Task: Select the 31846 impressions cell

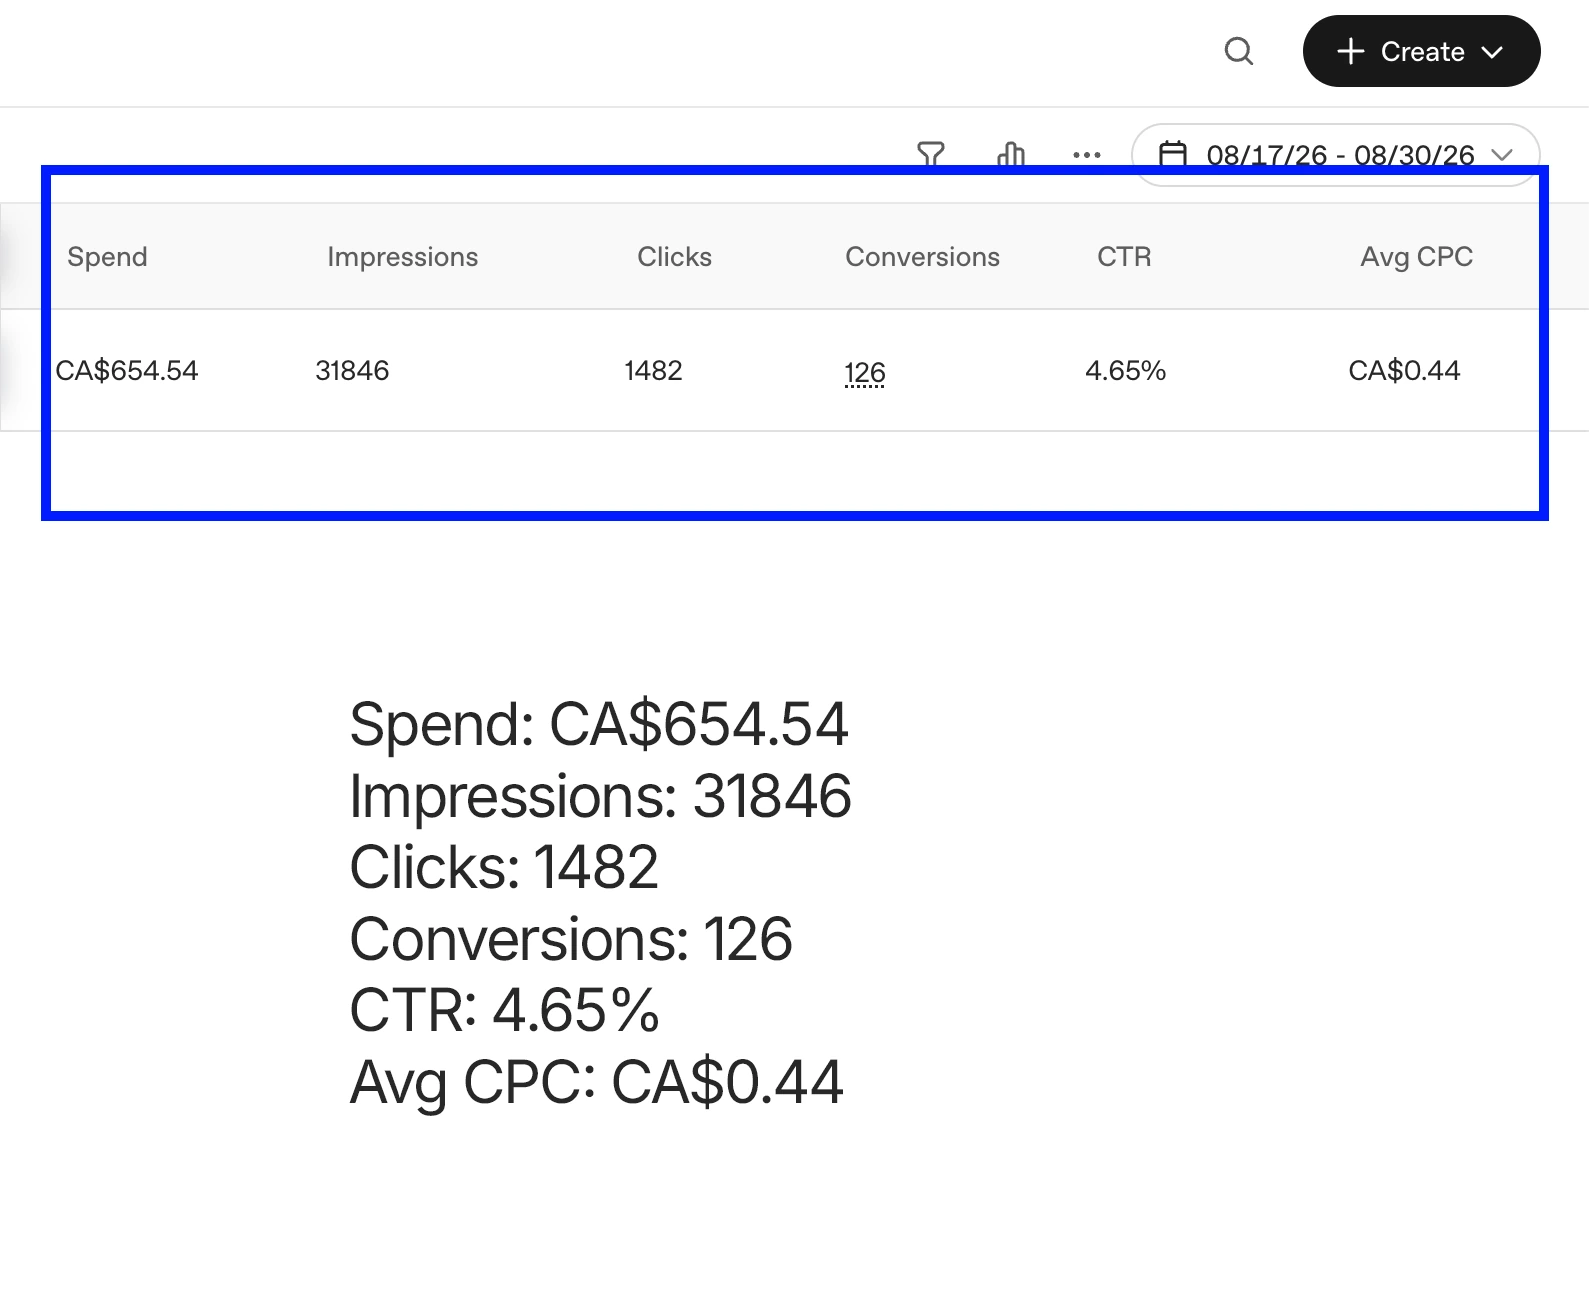Action: coord(352,371)
